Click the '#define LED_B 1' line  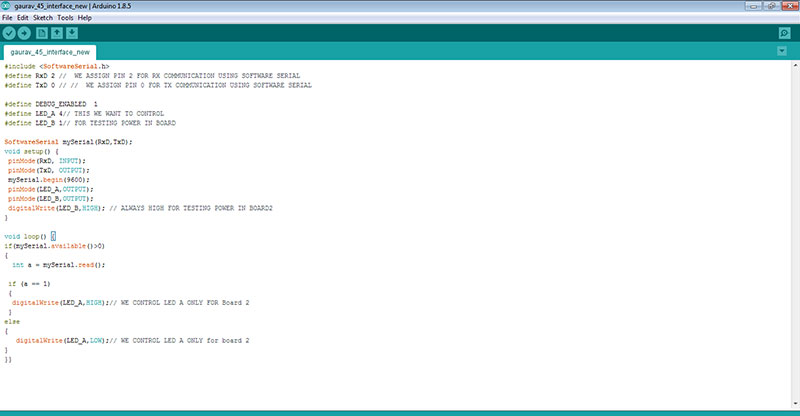tap(90, 123)
